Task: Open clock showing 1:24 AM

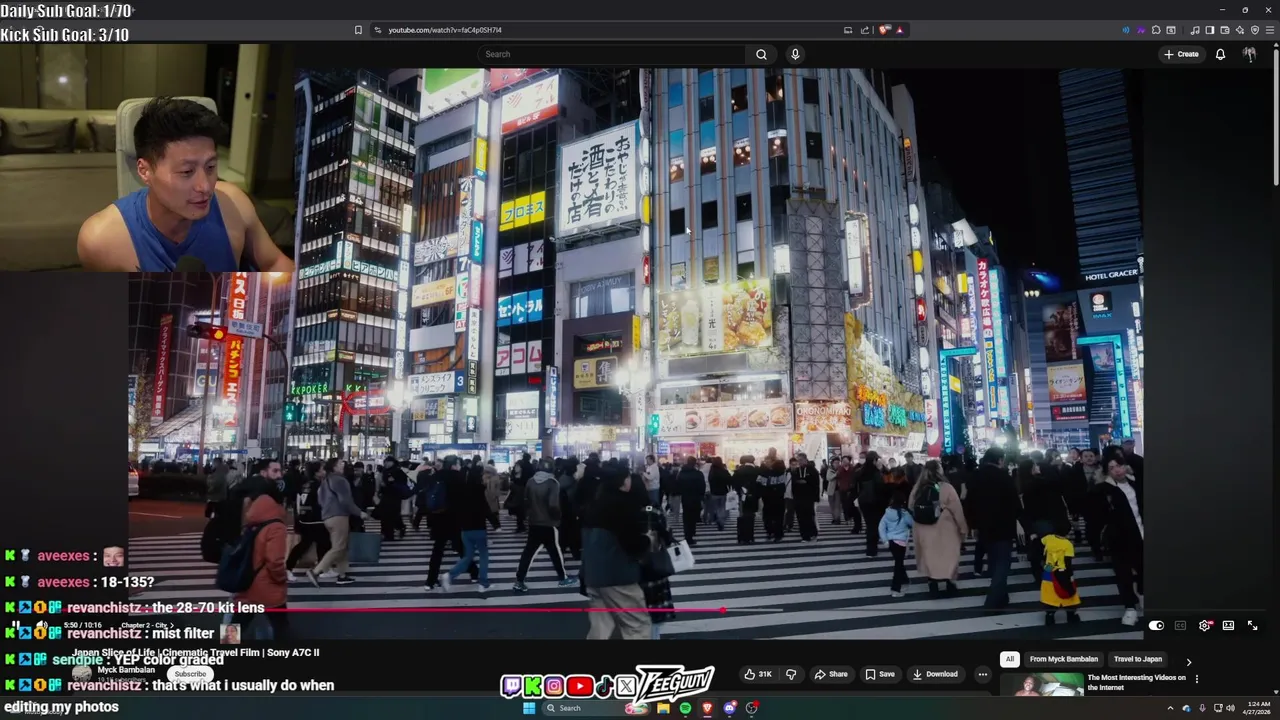Action: tap(1257, 708)
